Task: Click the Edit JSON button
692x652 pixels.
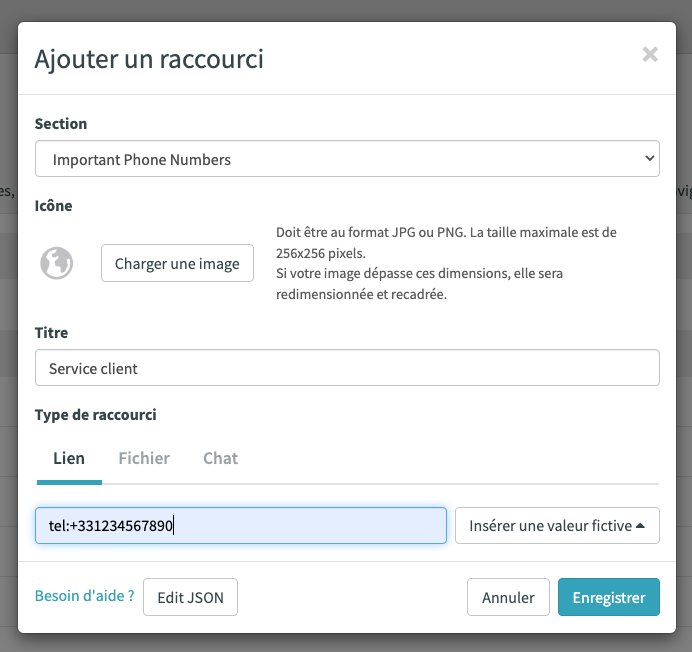Action: click(190, 597)
